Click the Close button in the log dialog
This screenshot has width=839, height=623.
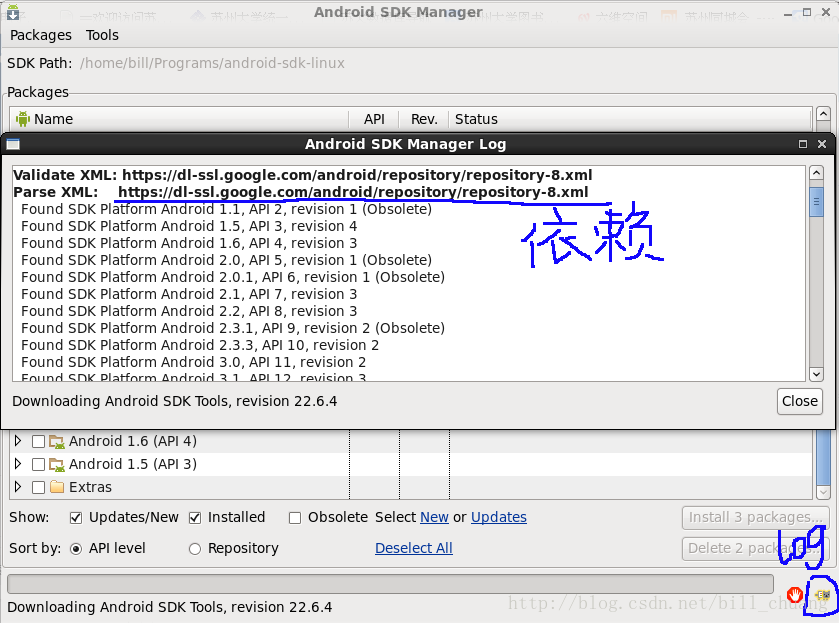[x=800, y=401]
